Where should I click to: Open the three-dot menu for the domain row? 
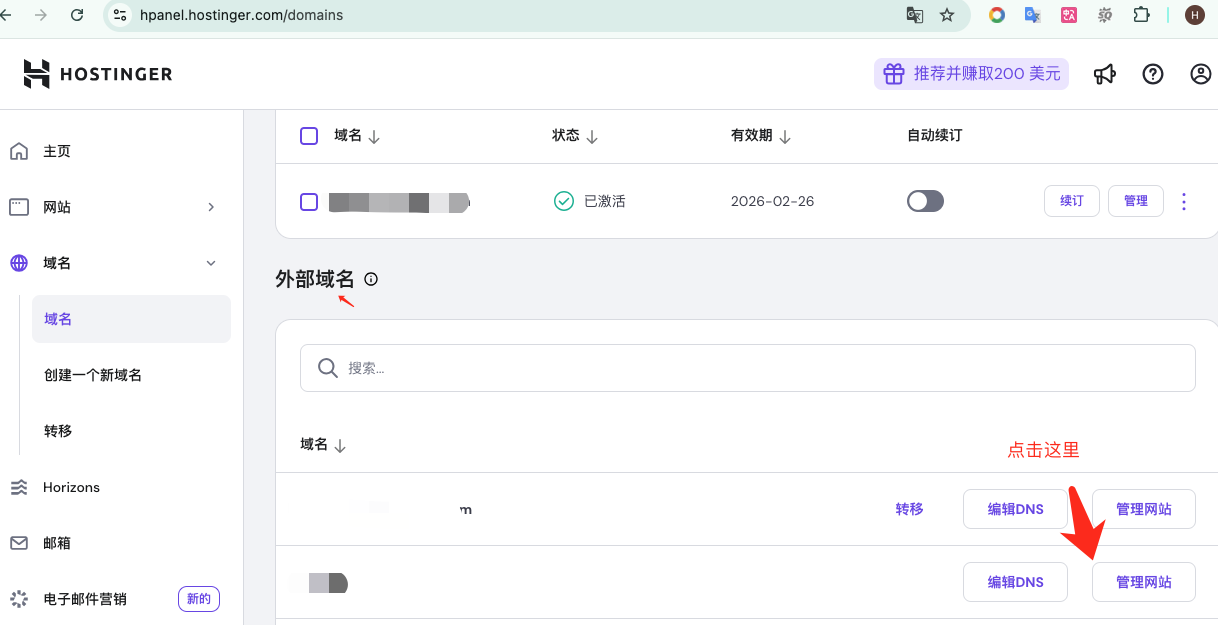pos(1184,201)
